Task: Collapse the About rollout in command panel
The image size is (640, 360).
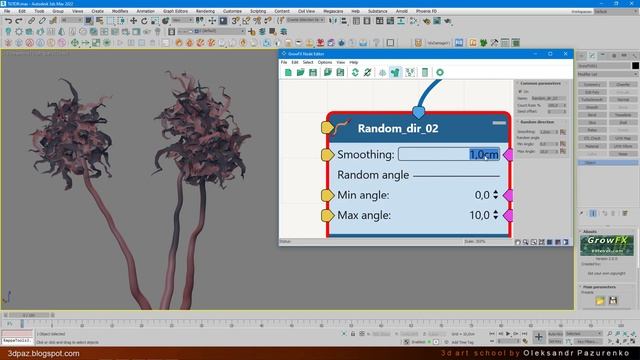Action: pos(589,231)
